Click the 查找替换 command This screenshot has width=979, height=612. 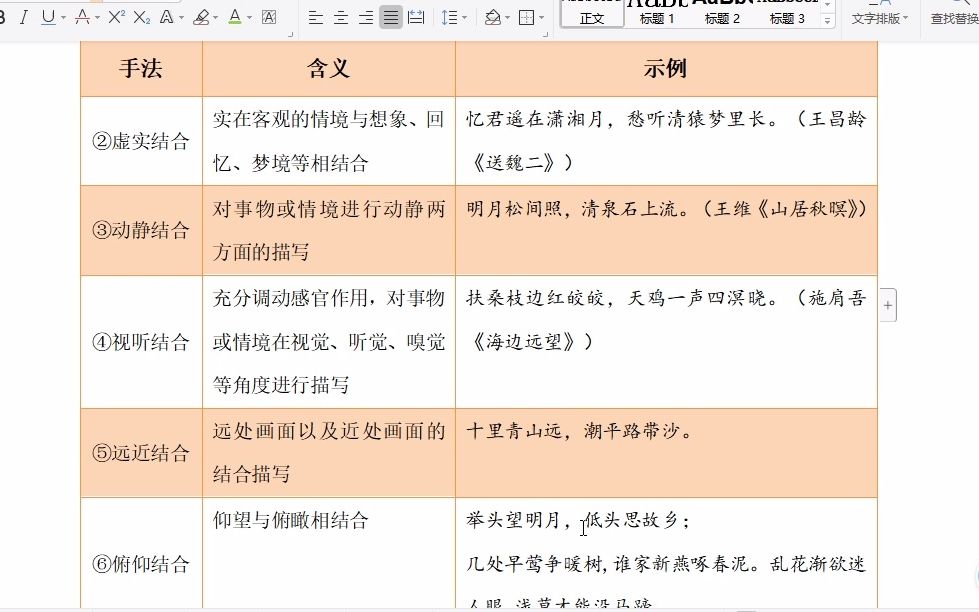956,17
